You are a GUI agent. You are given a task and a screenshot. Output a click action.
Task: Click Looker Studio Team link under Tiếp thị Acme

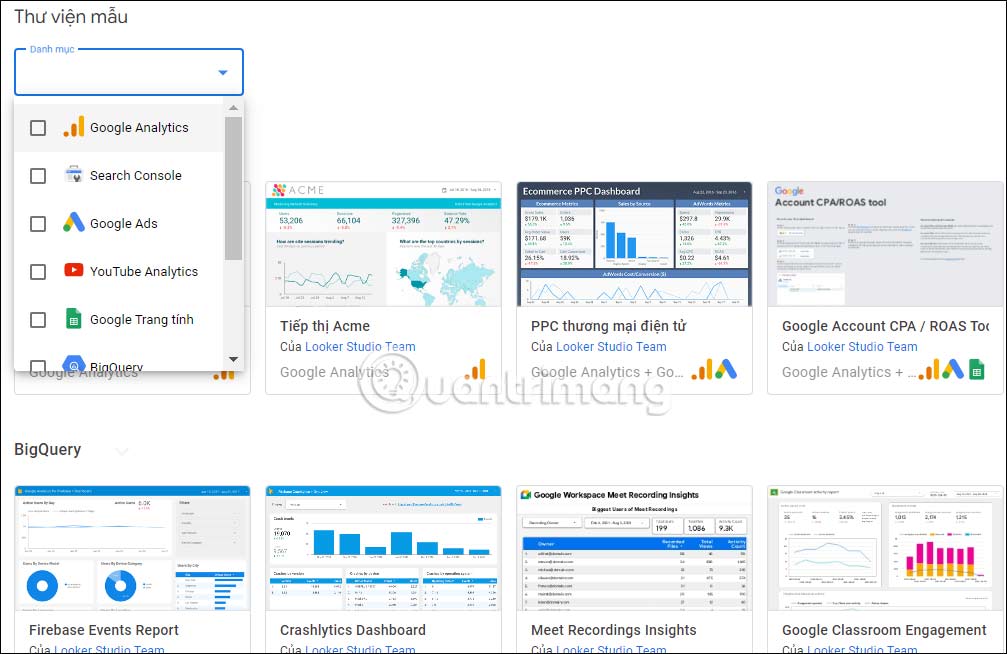click(x=360, y=347)
